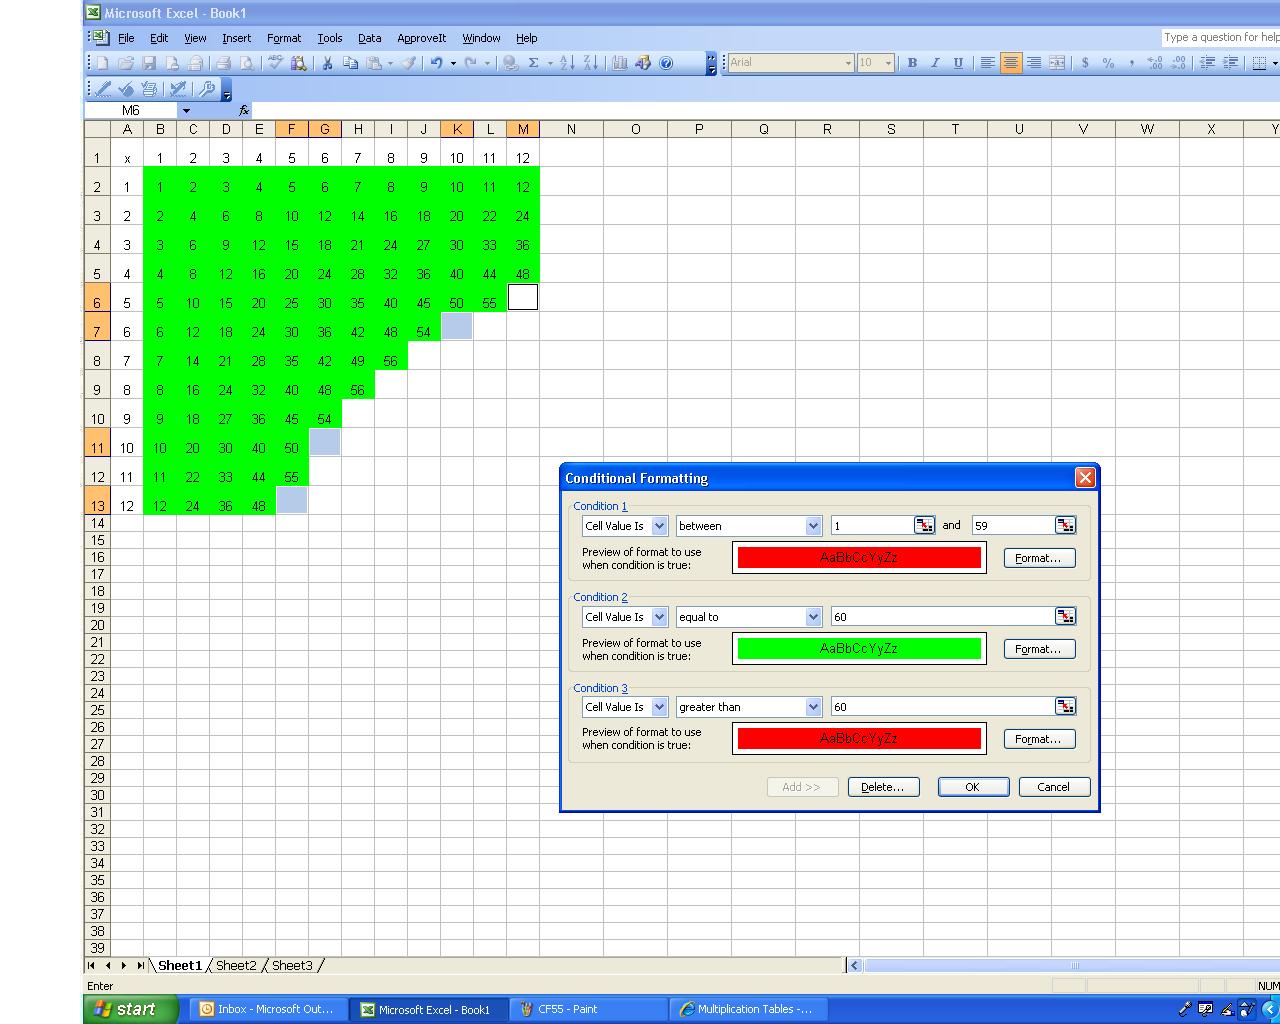Screen dimensions: 1280x1024
Task: Click the ApproveIt wrench settings icon
Action: click(x=206, y=89)
